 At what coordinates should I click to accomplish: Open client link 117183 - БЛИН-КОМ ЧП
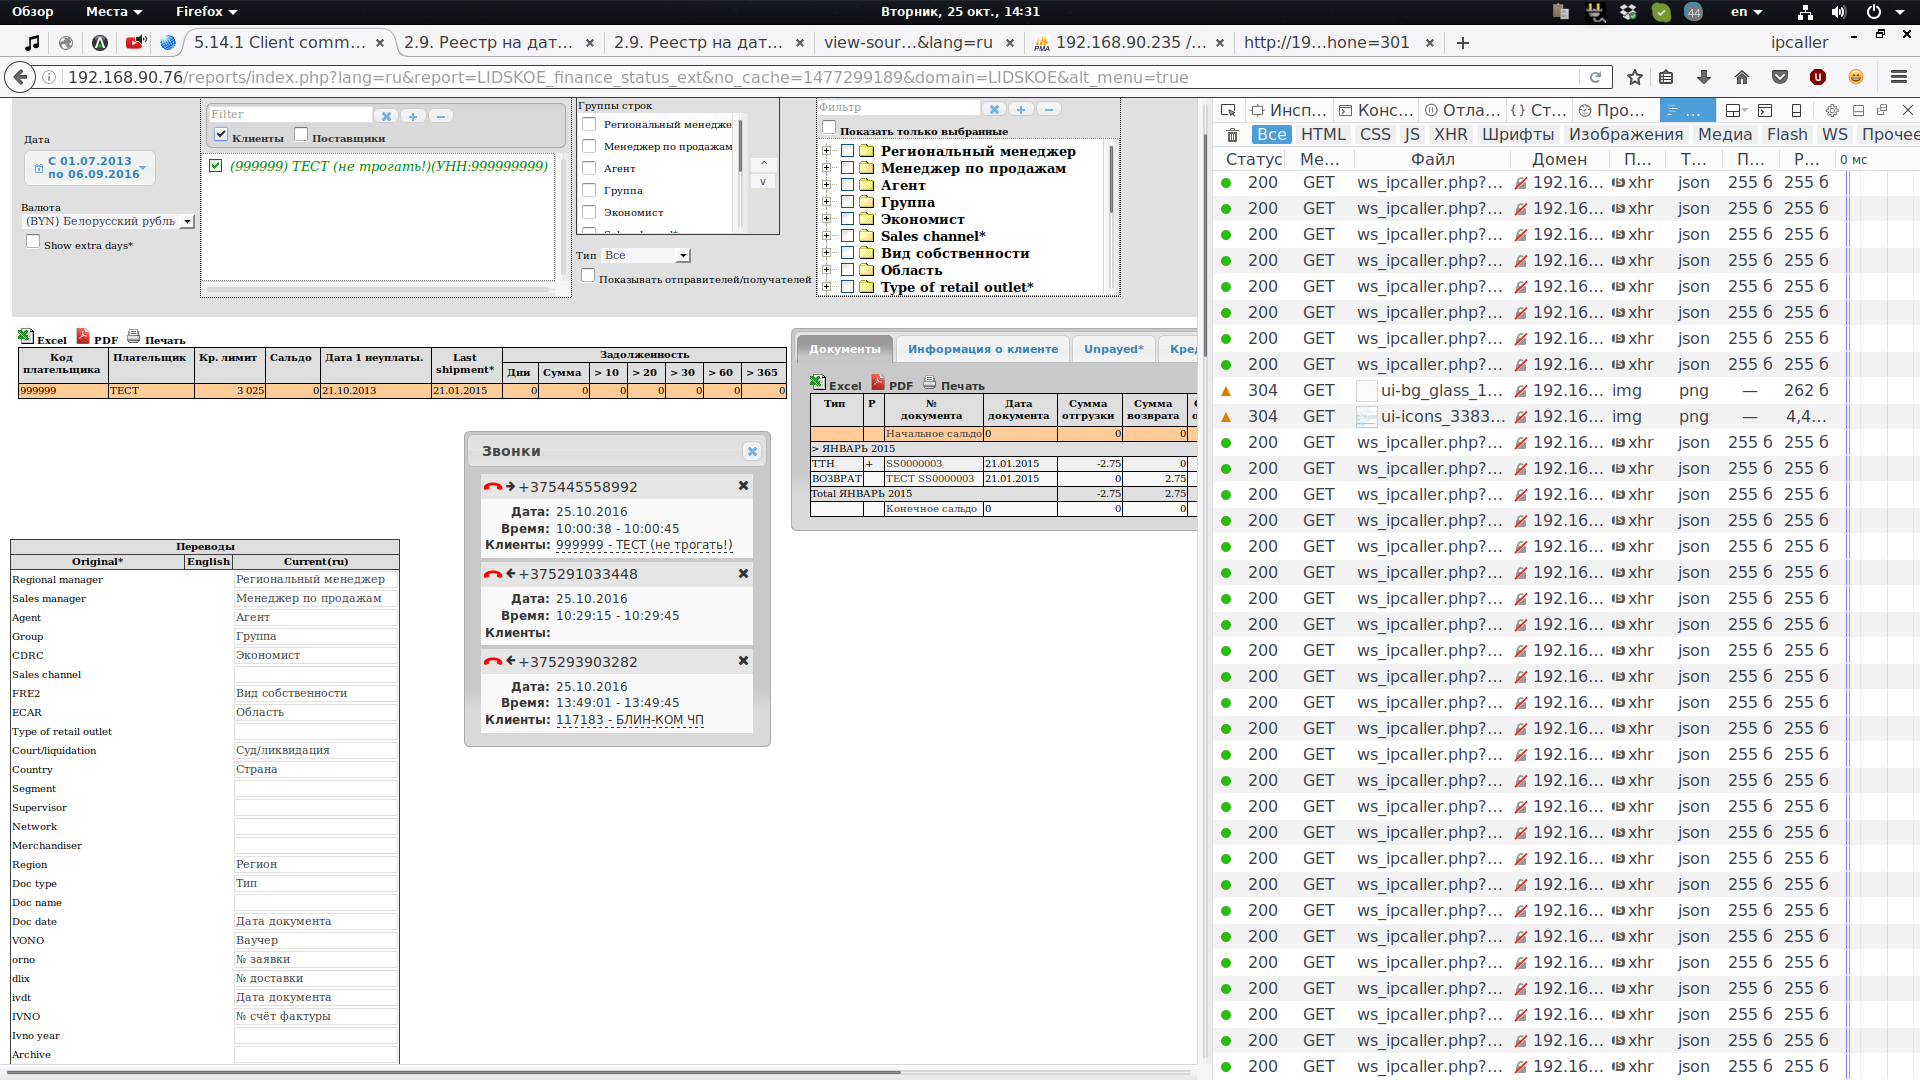[630, 720]
